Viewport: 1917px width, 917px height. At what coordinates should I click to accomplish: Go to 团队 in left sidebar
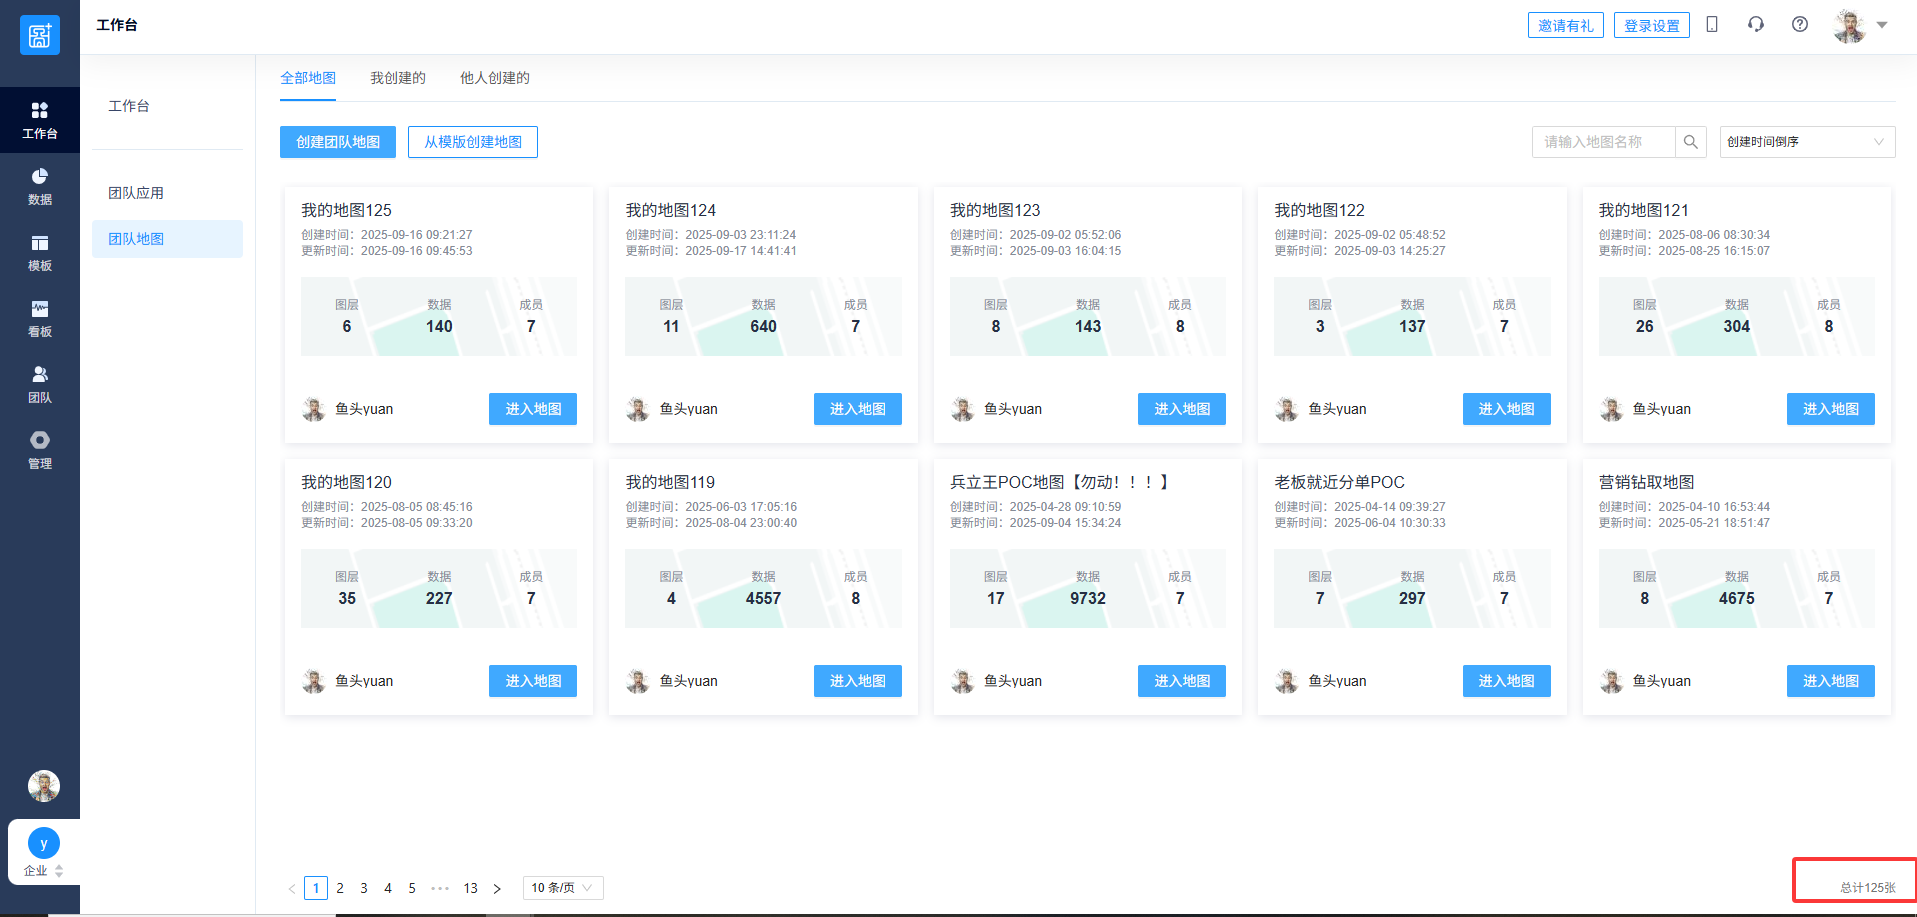coord(40,384)
